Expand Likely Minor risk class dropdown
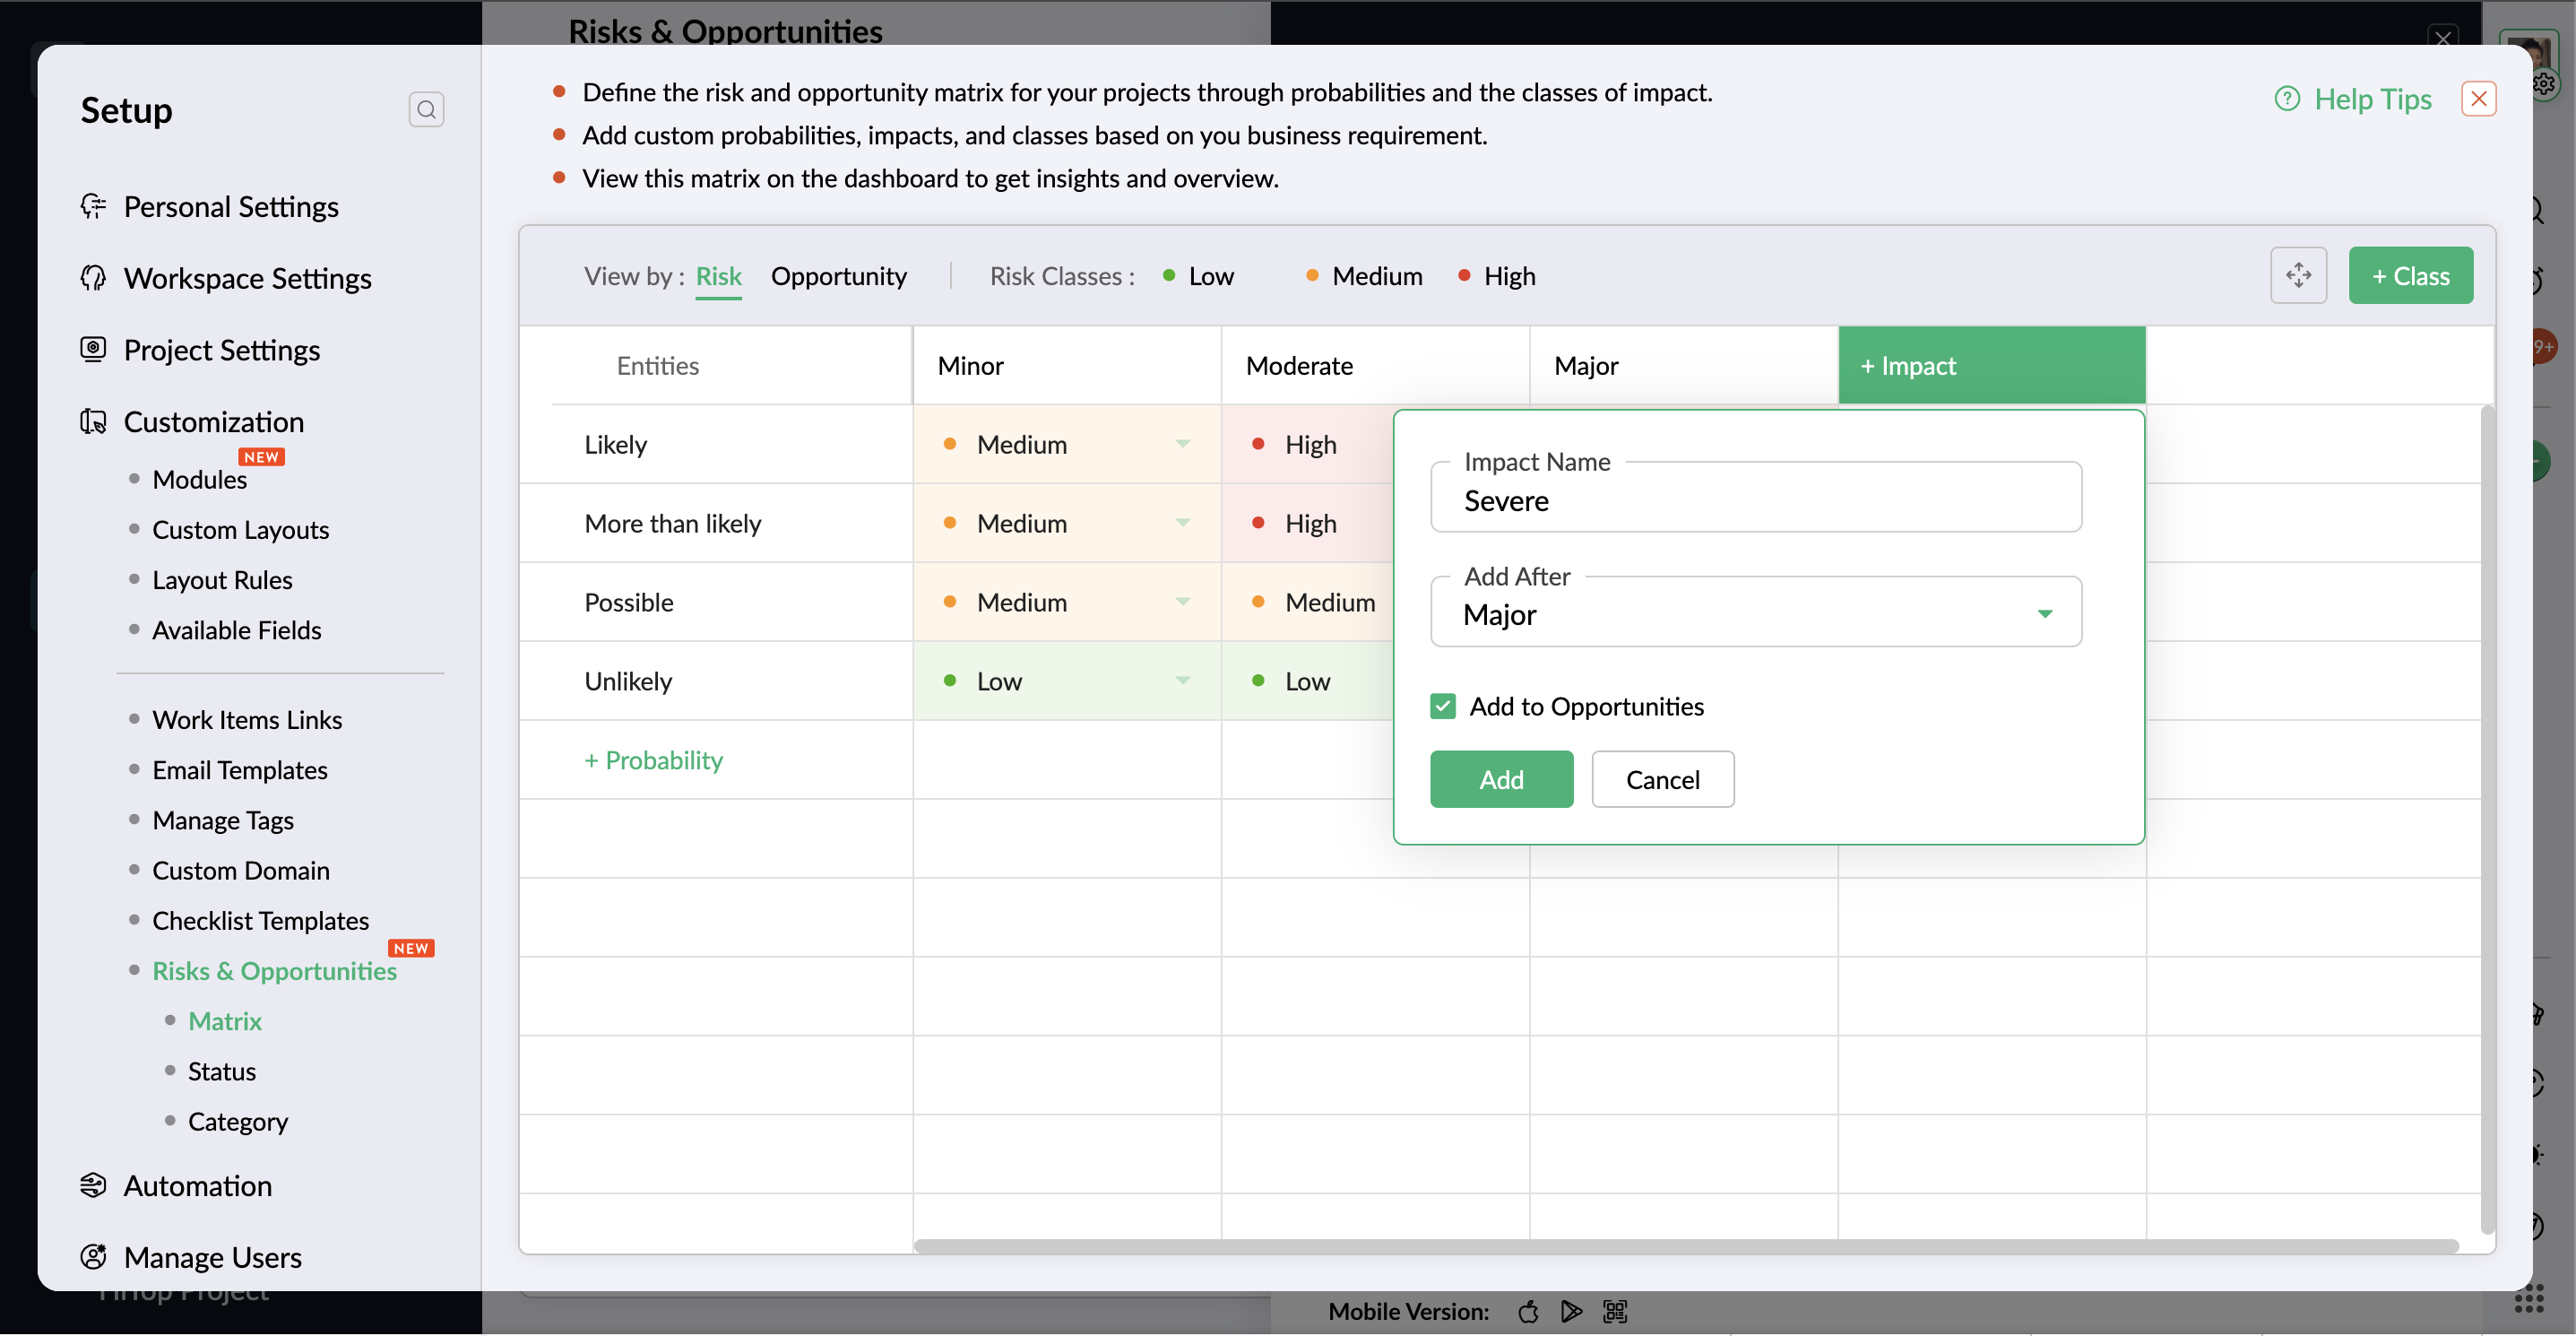Image resolution: width=2576 pixels, height=1336 pixels. click(1182, 444)
